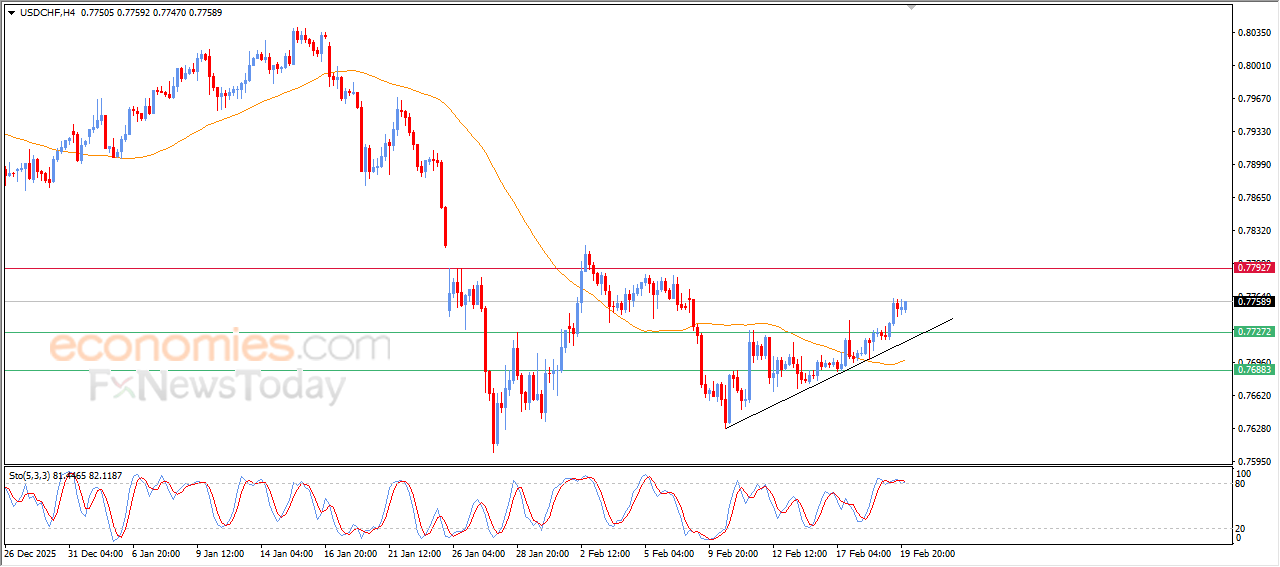
Task: Click the 0.80350 label on price axis
Action: [1254, 33]
